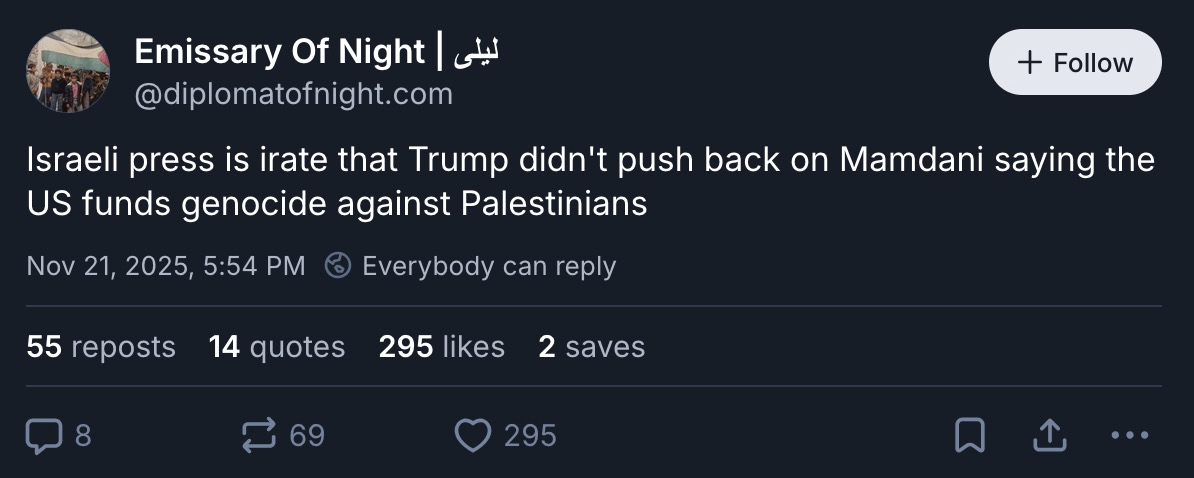This screenshot has height=478, width=1194.
Task: Follow the Emissary Of Night account
Action: pyautogui.click(x=1075, y=62)
